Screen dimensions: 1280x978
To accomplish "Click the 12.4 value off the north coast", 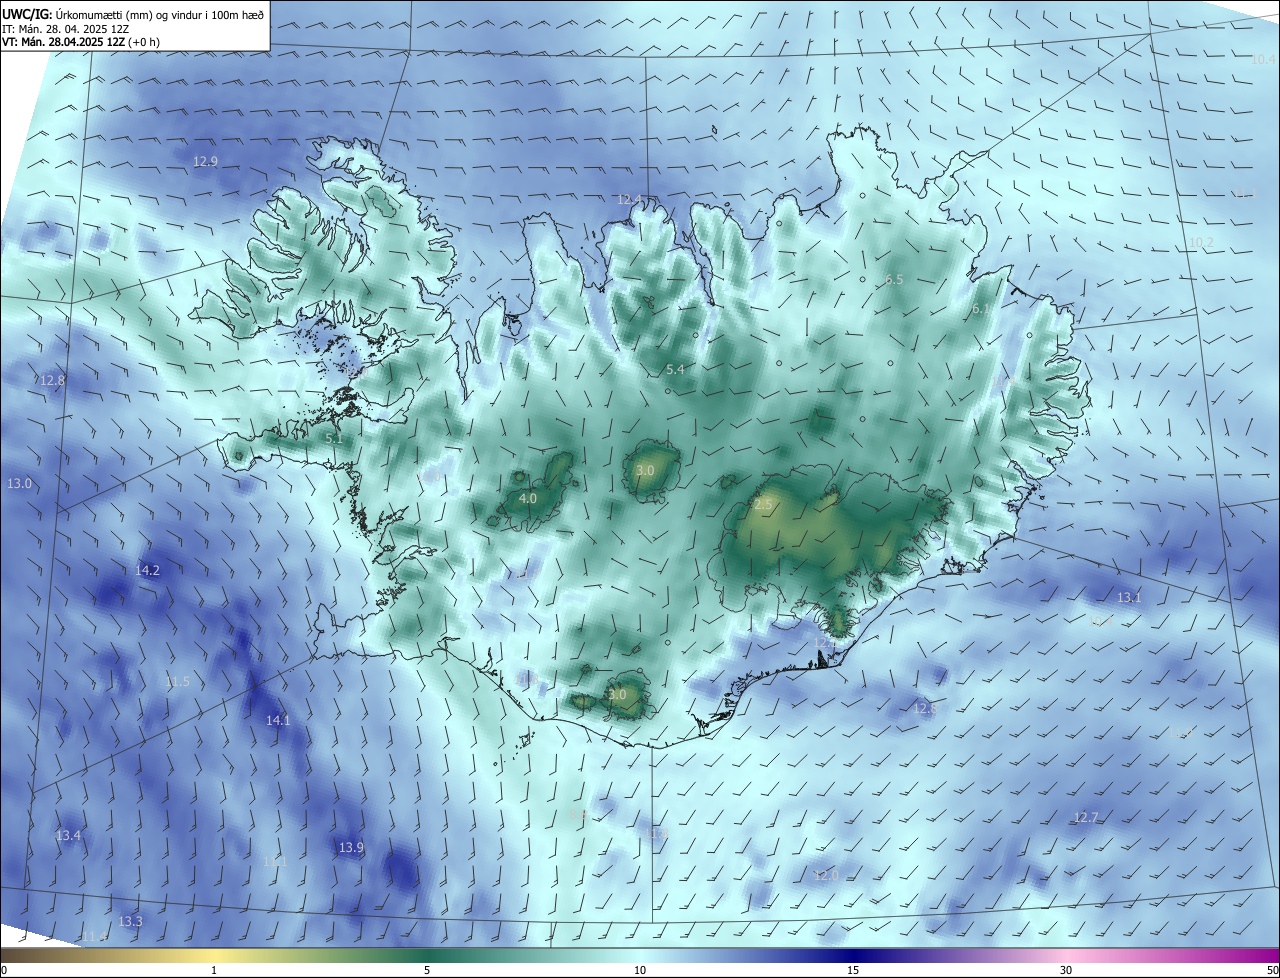I will click(x=629, y=199).
